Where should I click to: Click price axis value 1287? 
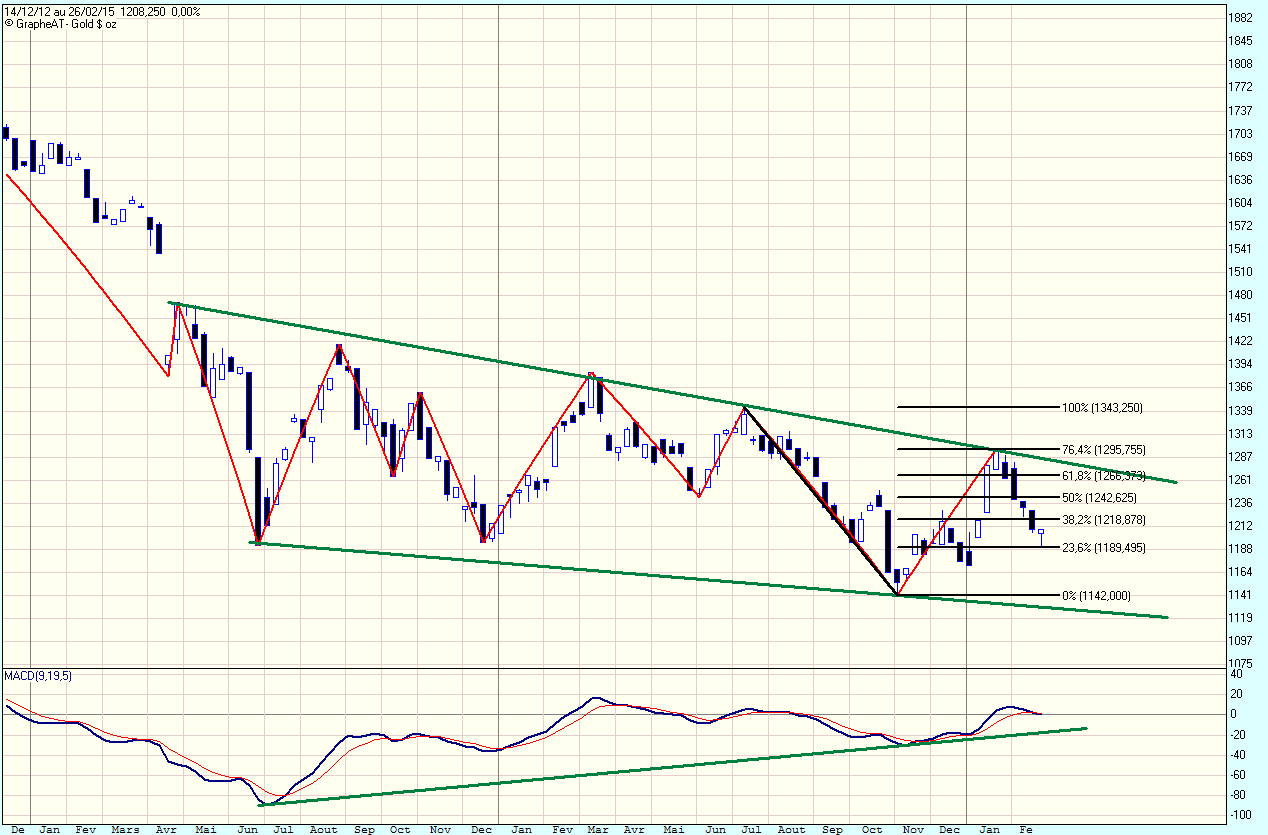(x=1241, y=457)
